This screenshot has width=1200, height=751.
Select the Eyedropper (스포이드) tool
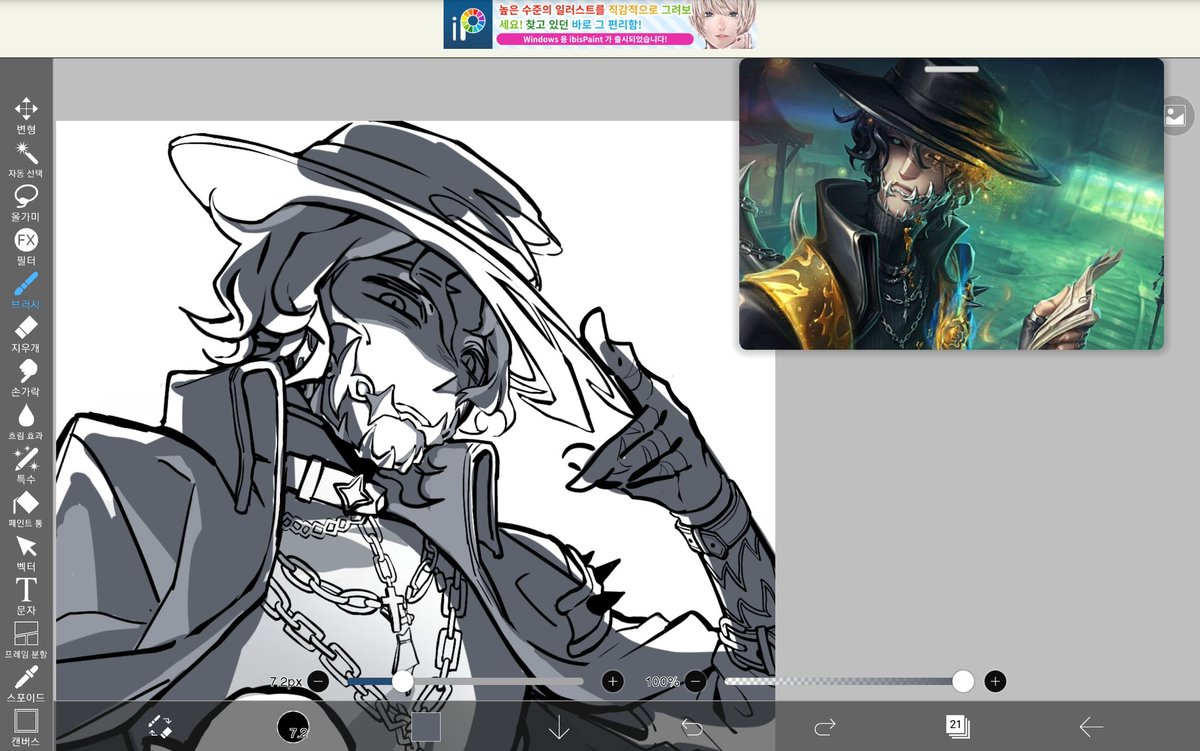[x=26, y=684]
